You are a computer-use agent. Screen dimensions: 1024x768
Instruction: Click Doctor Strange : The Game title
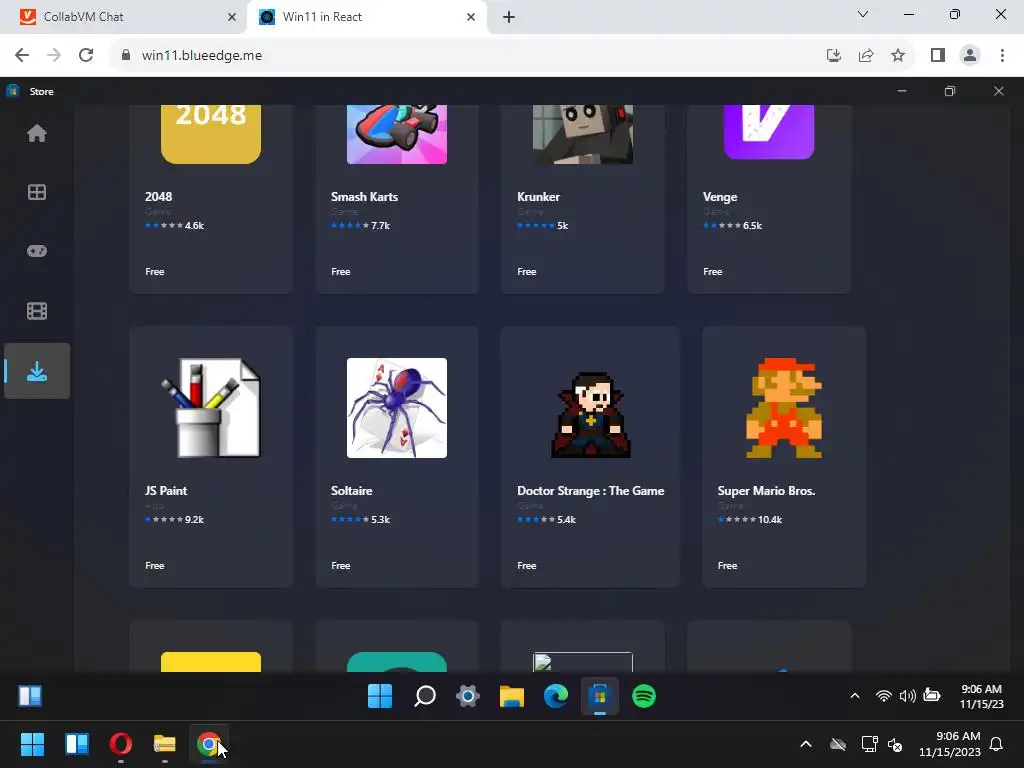click(x=590, y=490)
